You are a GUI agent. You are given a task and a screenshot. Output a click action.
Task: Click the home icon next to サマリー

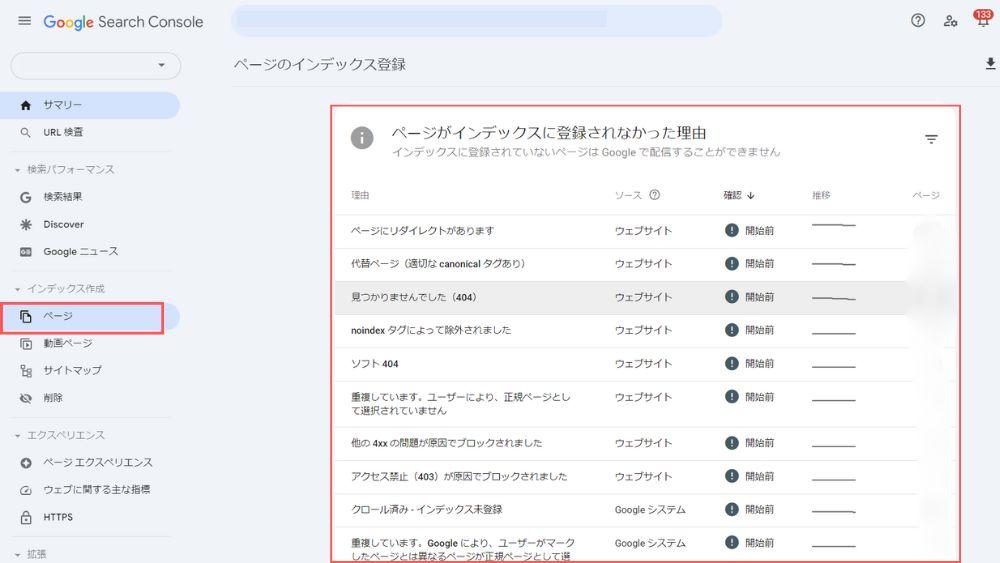pos(26,105)
